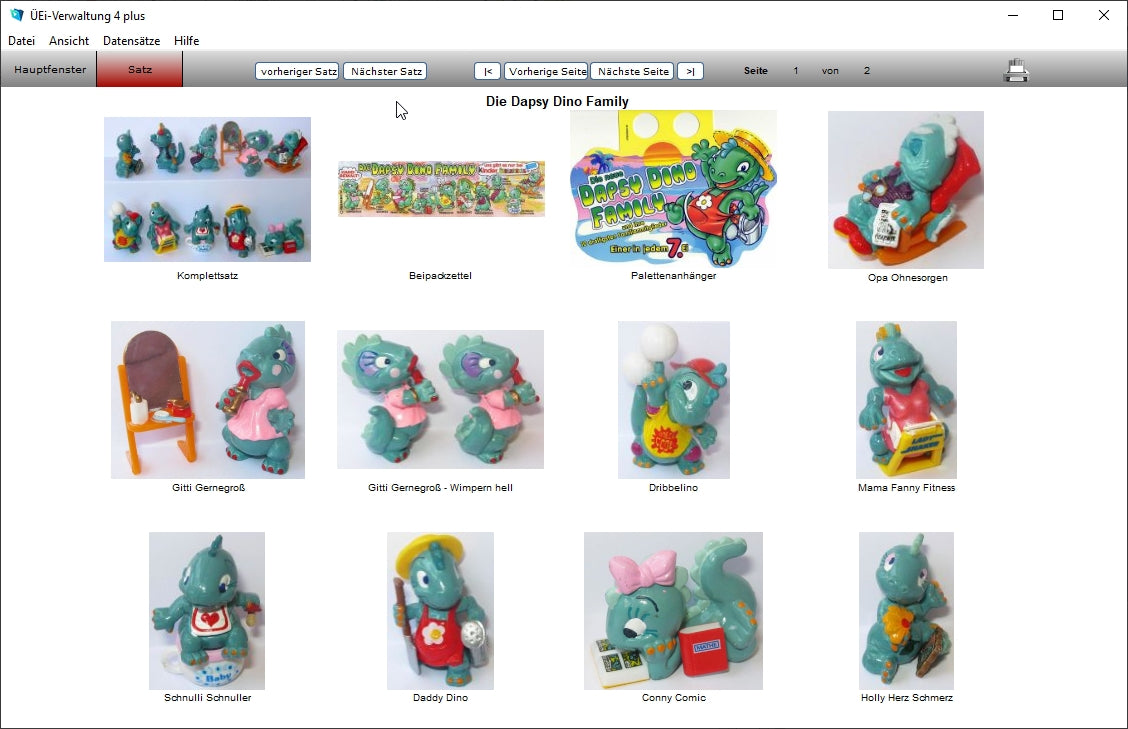1128x729 pixels.
Task: Click the Palettenanhänger picture
Action: tap(673, 189)
